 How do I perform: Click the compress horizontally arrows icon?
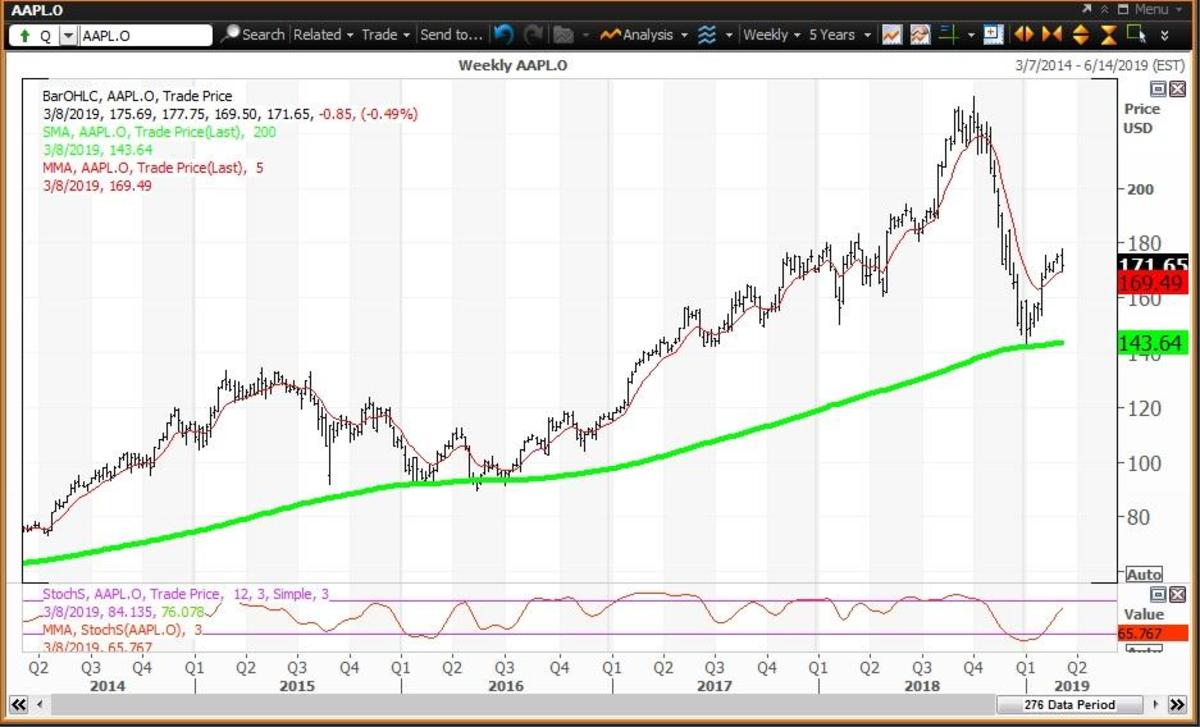[1051, 35]
